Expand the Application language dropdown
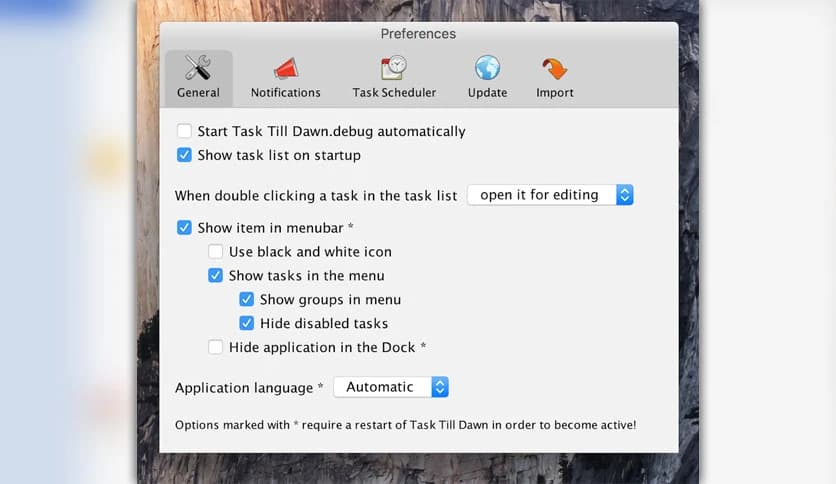 390,387
